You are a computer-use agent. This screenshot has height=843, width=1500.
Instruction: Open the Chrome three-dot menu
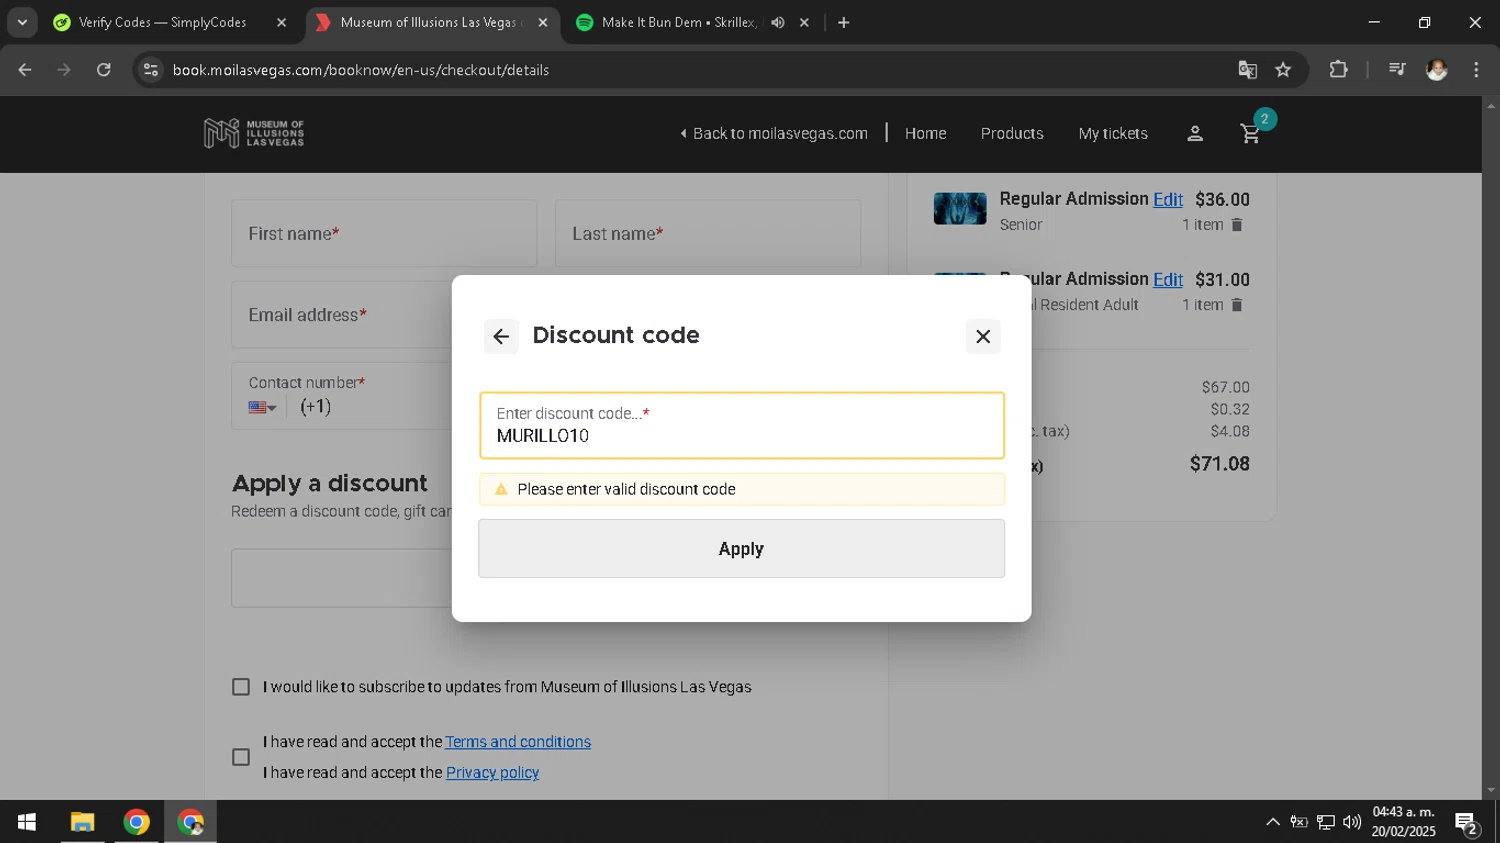pyautogui.click(x=1476, y=69)
